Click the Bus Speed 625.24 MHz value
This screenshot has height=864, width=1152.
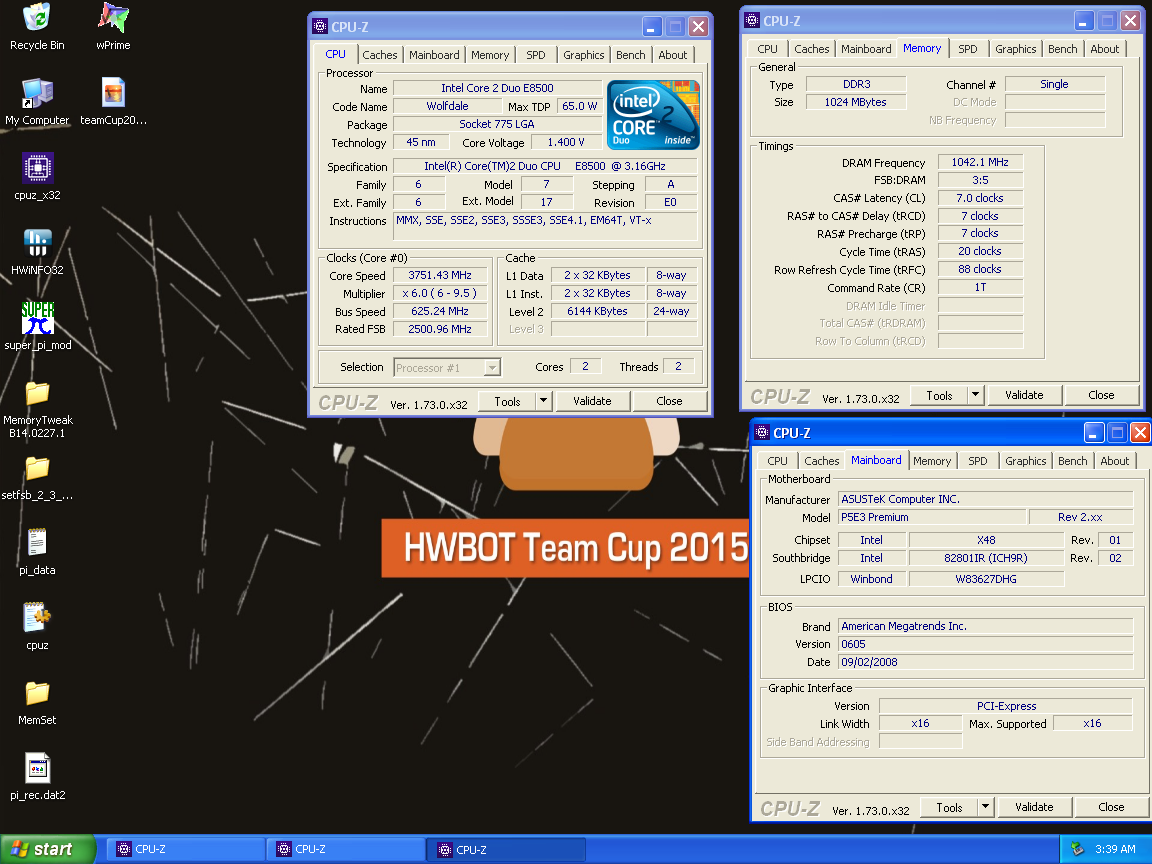(x=440, y=311)
